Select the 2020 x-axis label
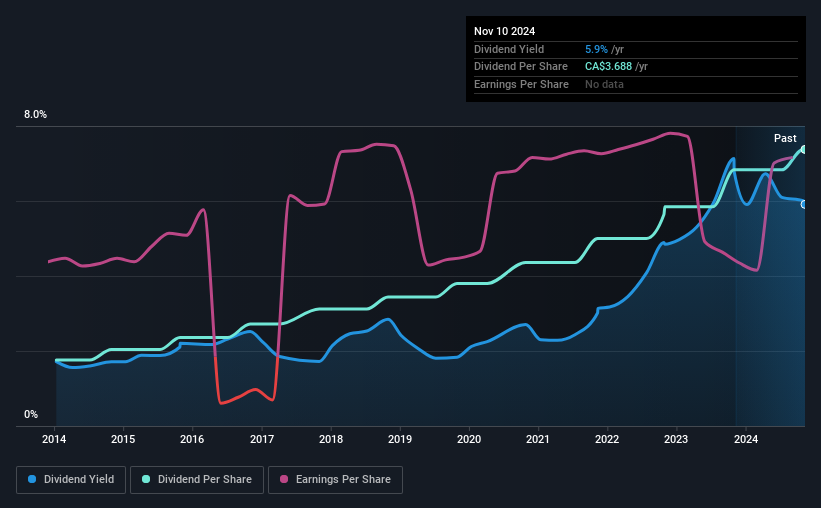 (x=469, y=439)
